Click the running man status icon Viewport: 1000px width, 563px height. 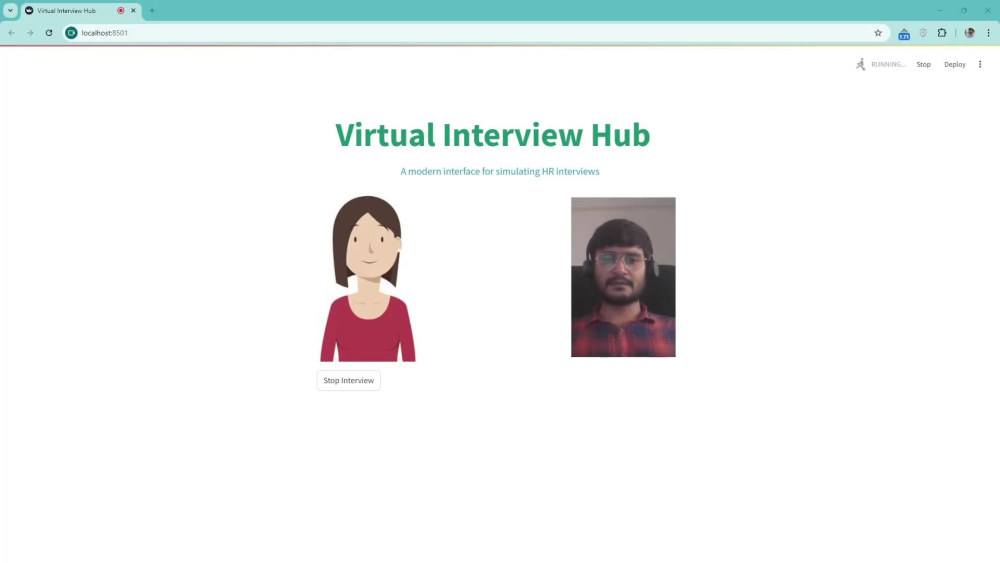(x=860, y=64)
